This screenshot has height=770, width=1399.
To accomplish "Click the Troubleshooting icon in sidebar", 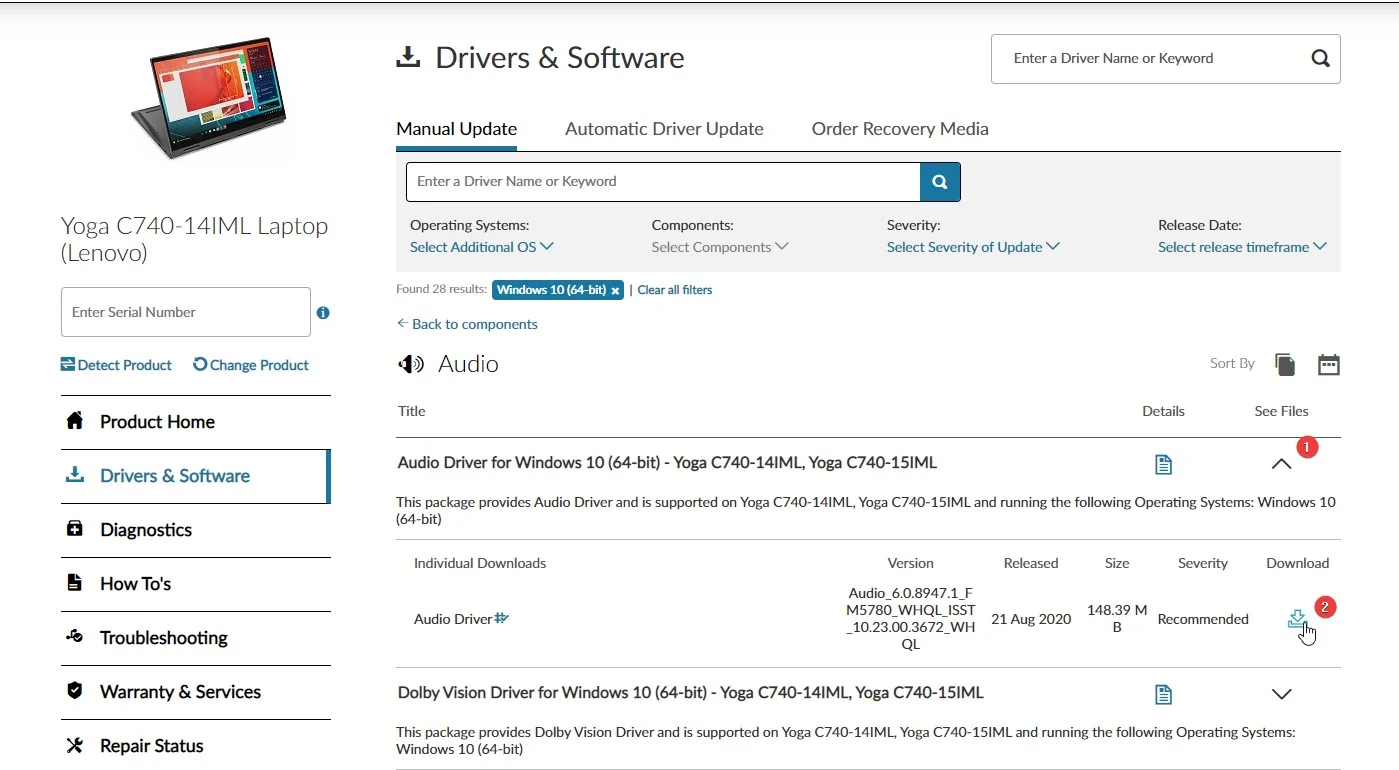I will tap(74, 637).
